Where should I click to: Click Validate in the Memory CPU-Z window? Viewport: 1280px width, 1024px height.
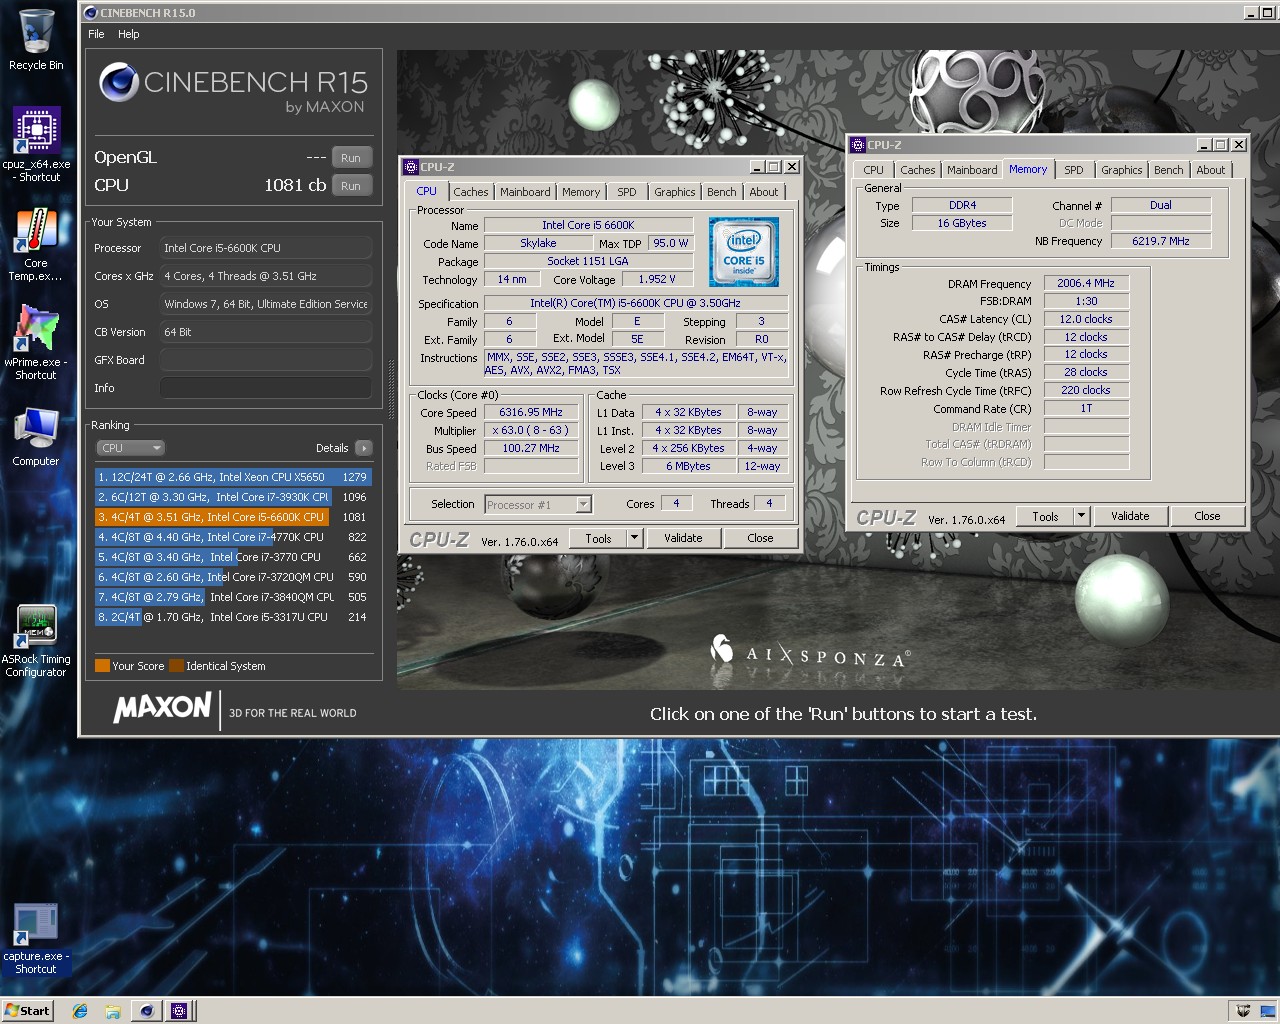pyautogui.click(x=1130, y=516)
